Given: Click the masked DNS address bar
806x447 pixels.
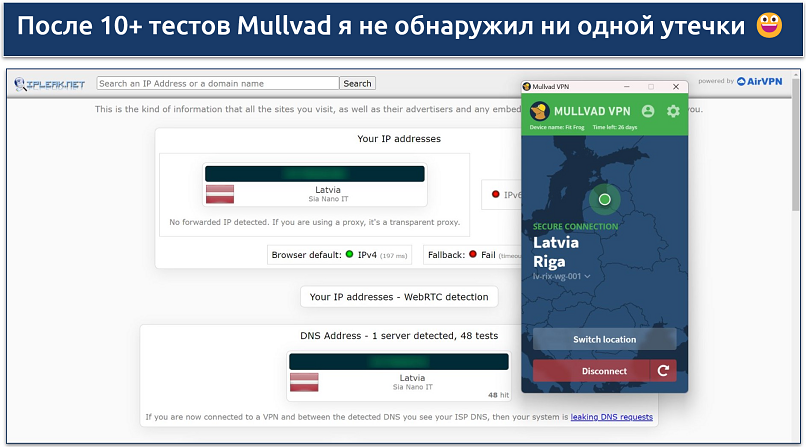Looking at the screenshot, I should [x=399, y=362].
